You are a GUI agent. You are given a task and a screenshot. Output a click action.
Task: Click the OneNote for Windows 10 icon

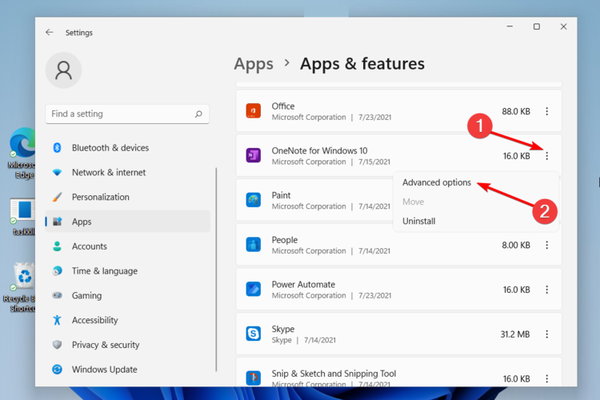pos(254,155)
